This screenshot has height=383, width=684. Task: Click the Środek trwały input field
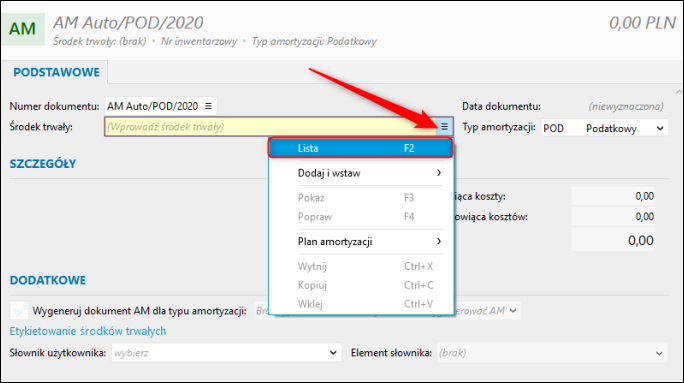(270, 127)
